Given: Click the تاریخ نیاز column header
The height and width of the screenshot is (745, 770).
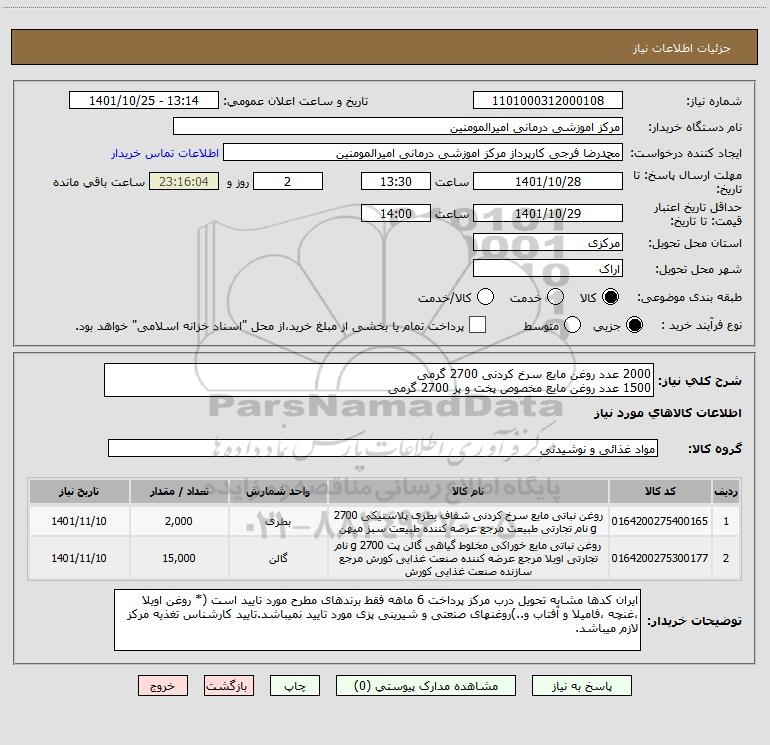Looking at the screenshot, I should [79, 492].
